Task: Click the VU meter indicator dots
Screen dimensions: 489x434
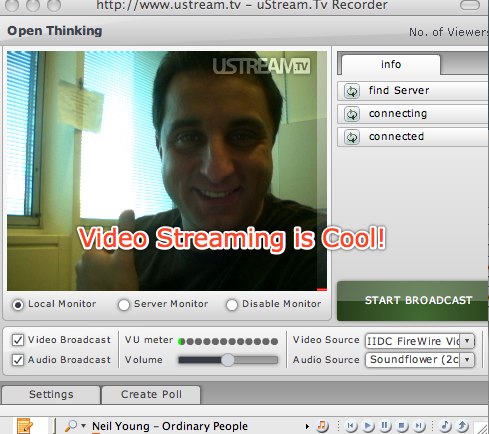Action: coord(228,341)
